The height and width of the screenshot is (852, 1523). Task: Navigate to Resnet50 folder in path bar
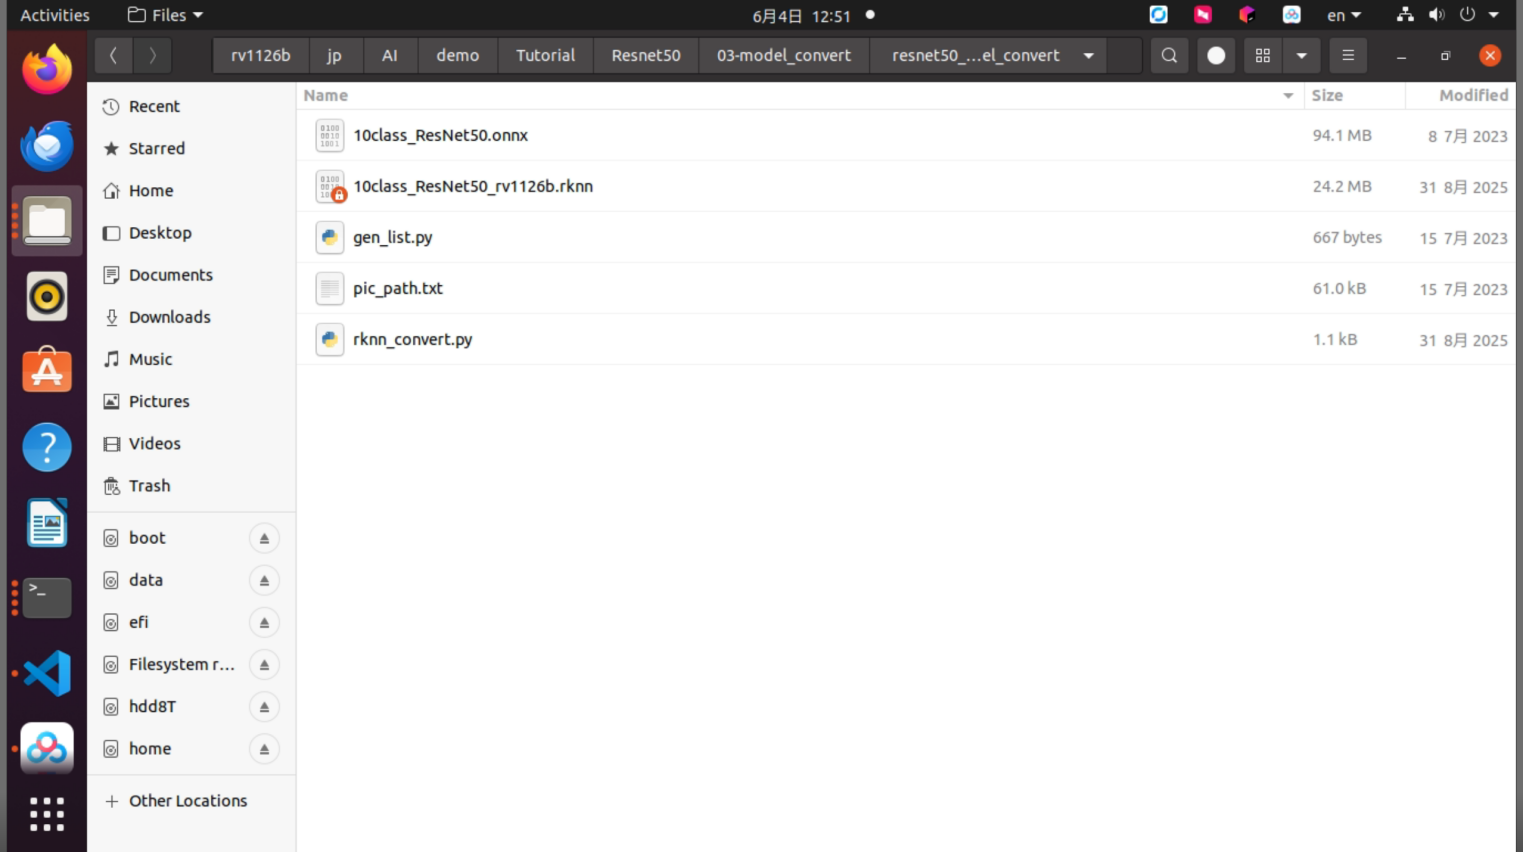tap(646, 56)
